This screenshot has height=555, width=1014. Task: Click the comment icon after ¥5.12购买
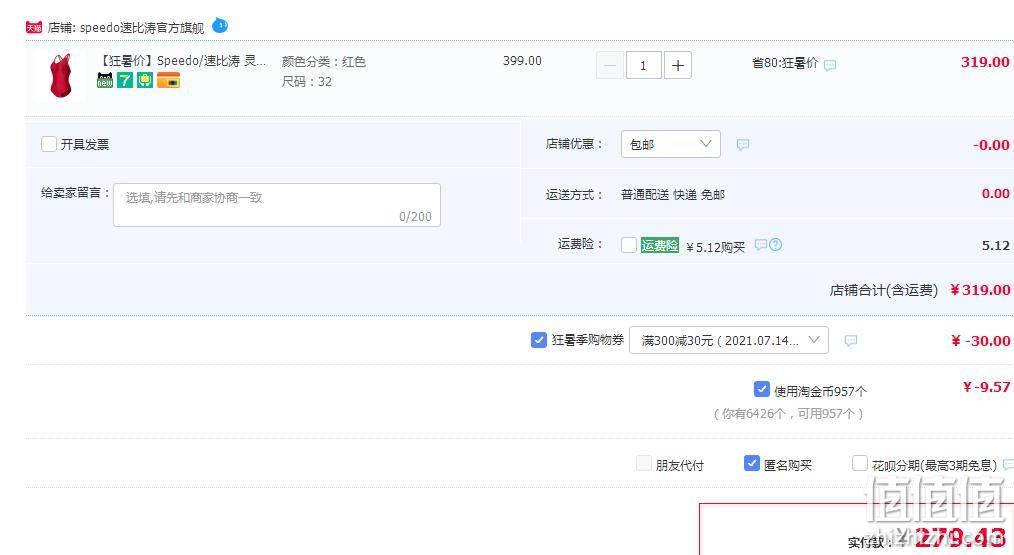(x=760, y=245)
